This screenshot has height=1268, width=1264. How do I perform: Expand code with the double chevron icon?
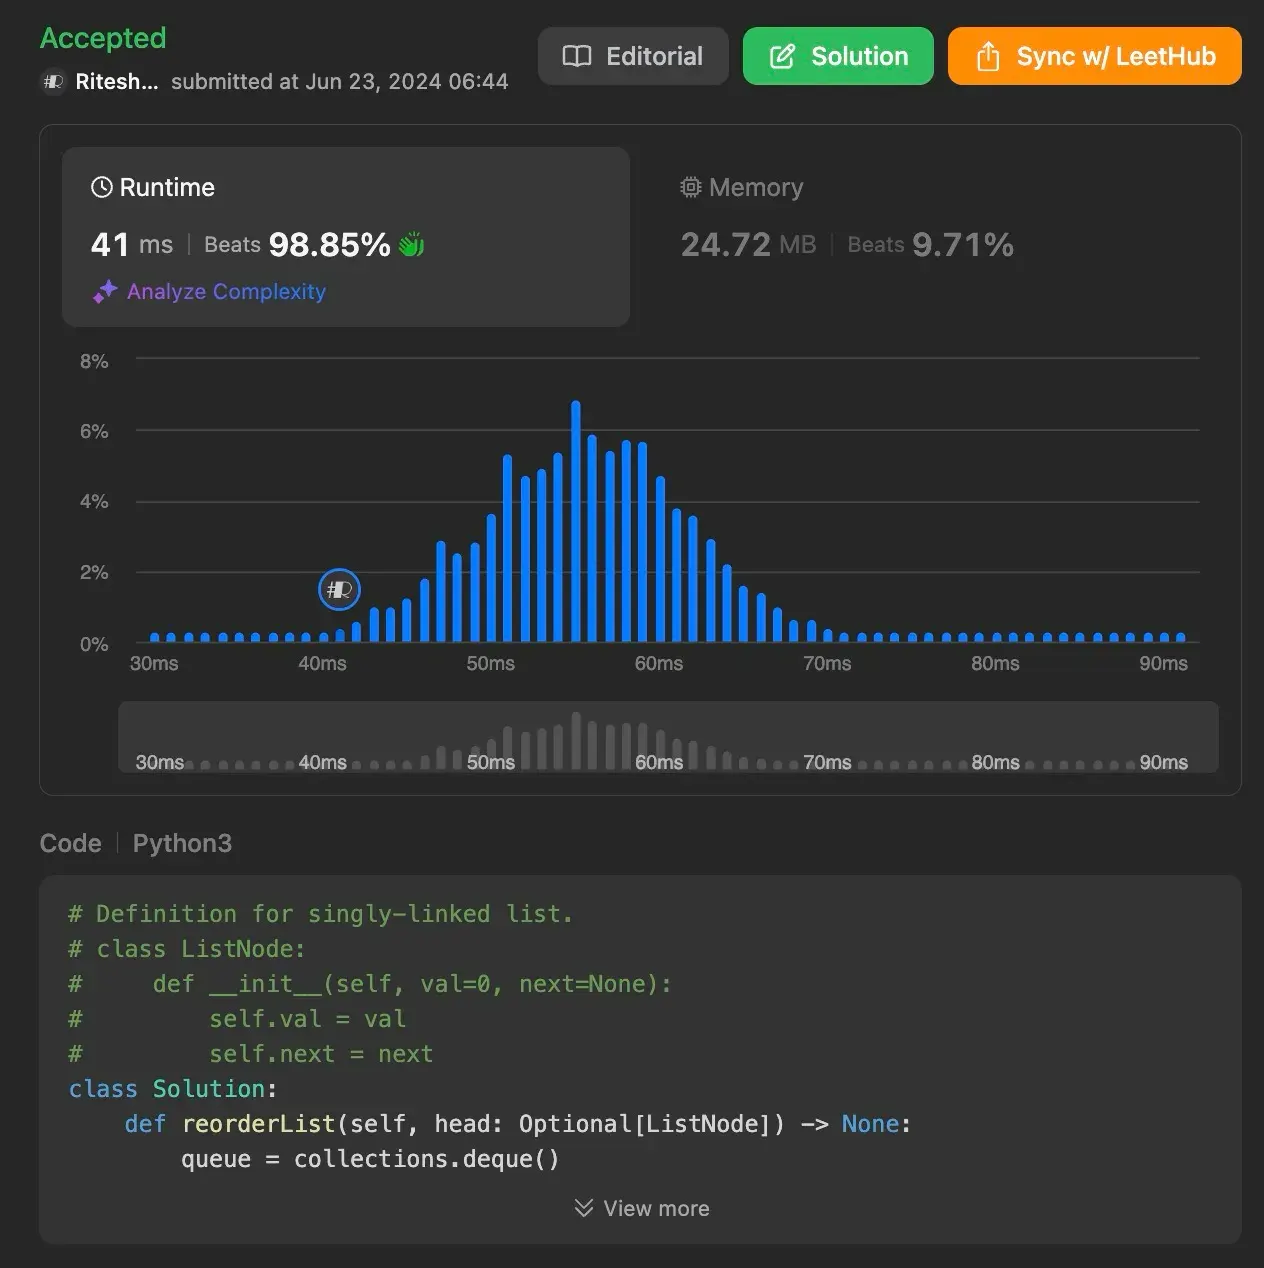pos(584,1208)
